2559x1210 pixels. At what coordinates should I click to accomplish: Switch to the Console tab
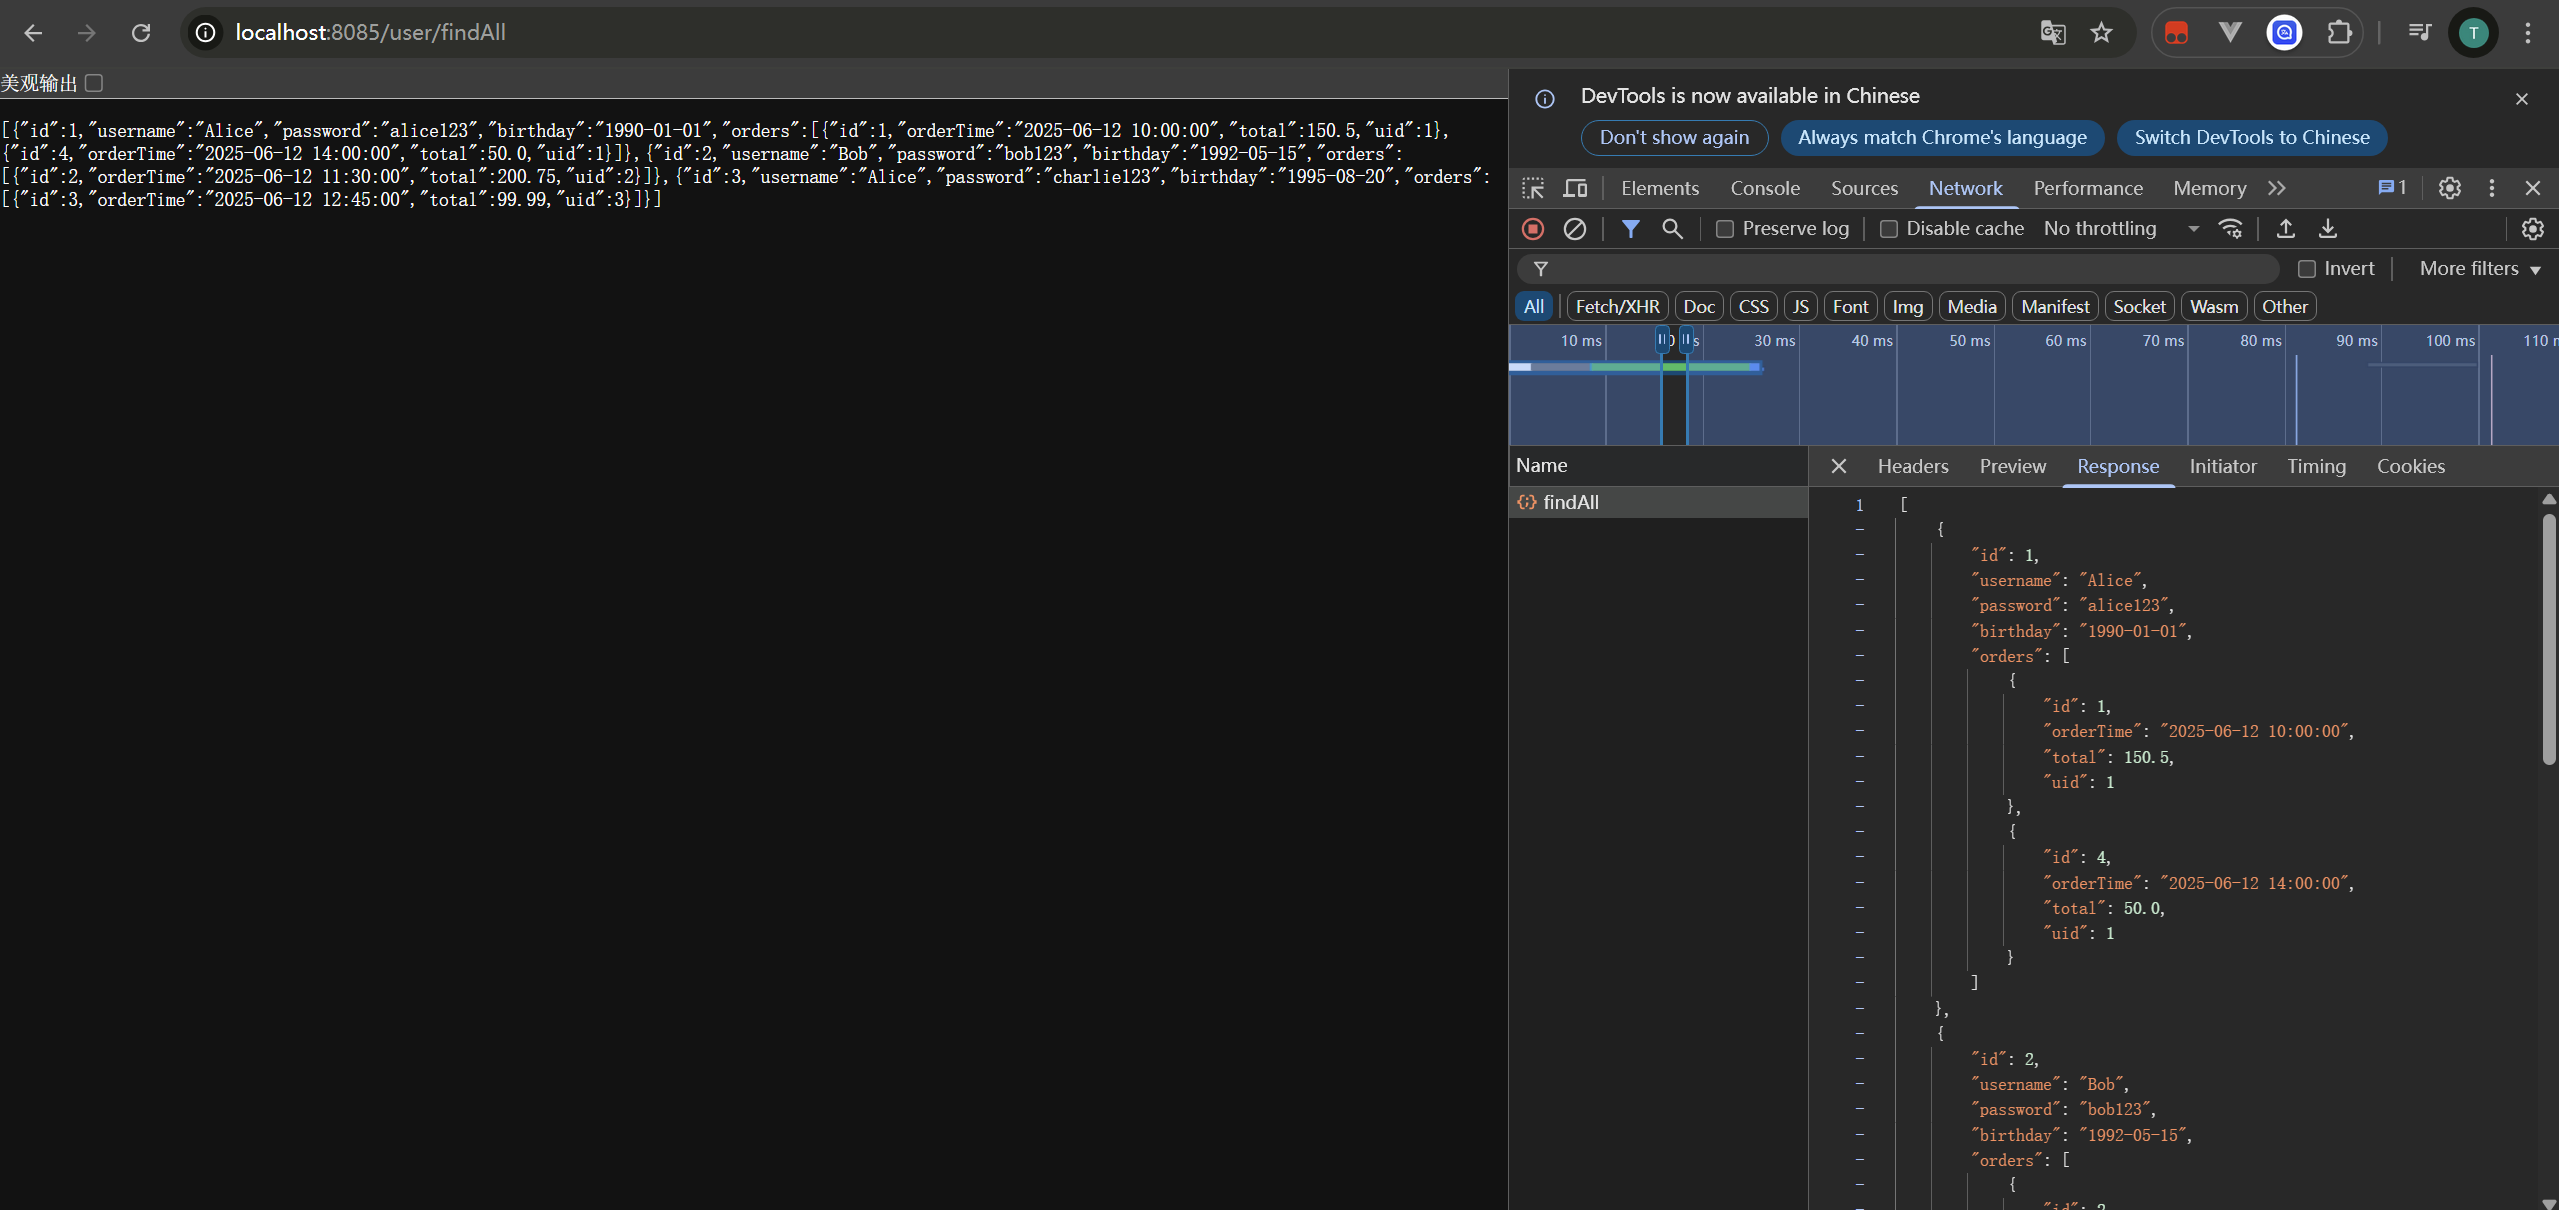pos(1765,188)
